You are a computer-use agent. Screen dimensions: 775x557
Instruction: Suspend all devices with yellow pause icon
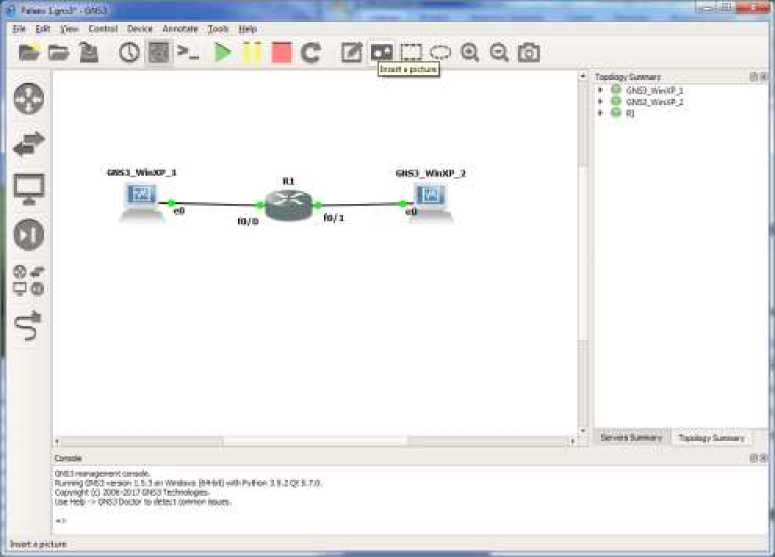point(252,52)
